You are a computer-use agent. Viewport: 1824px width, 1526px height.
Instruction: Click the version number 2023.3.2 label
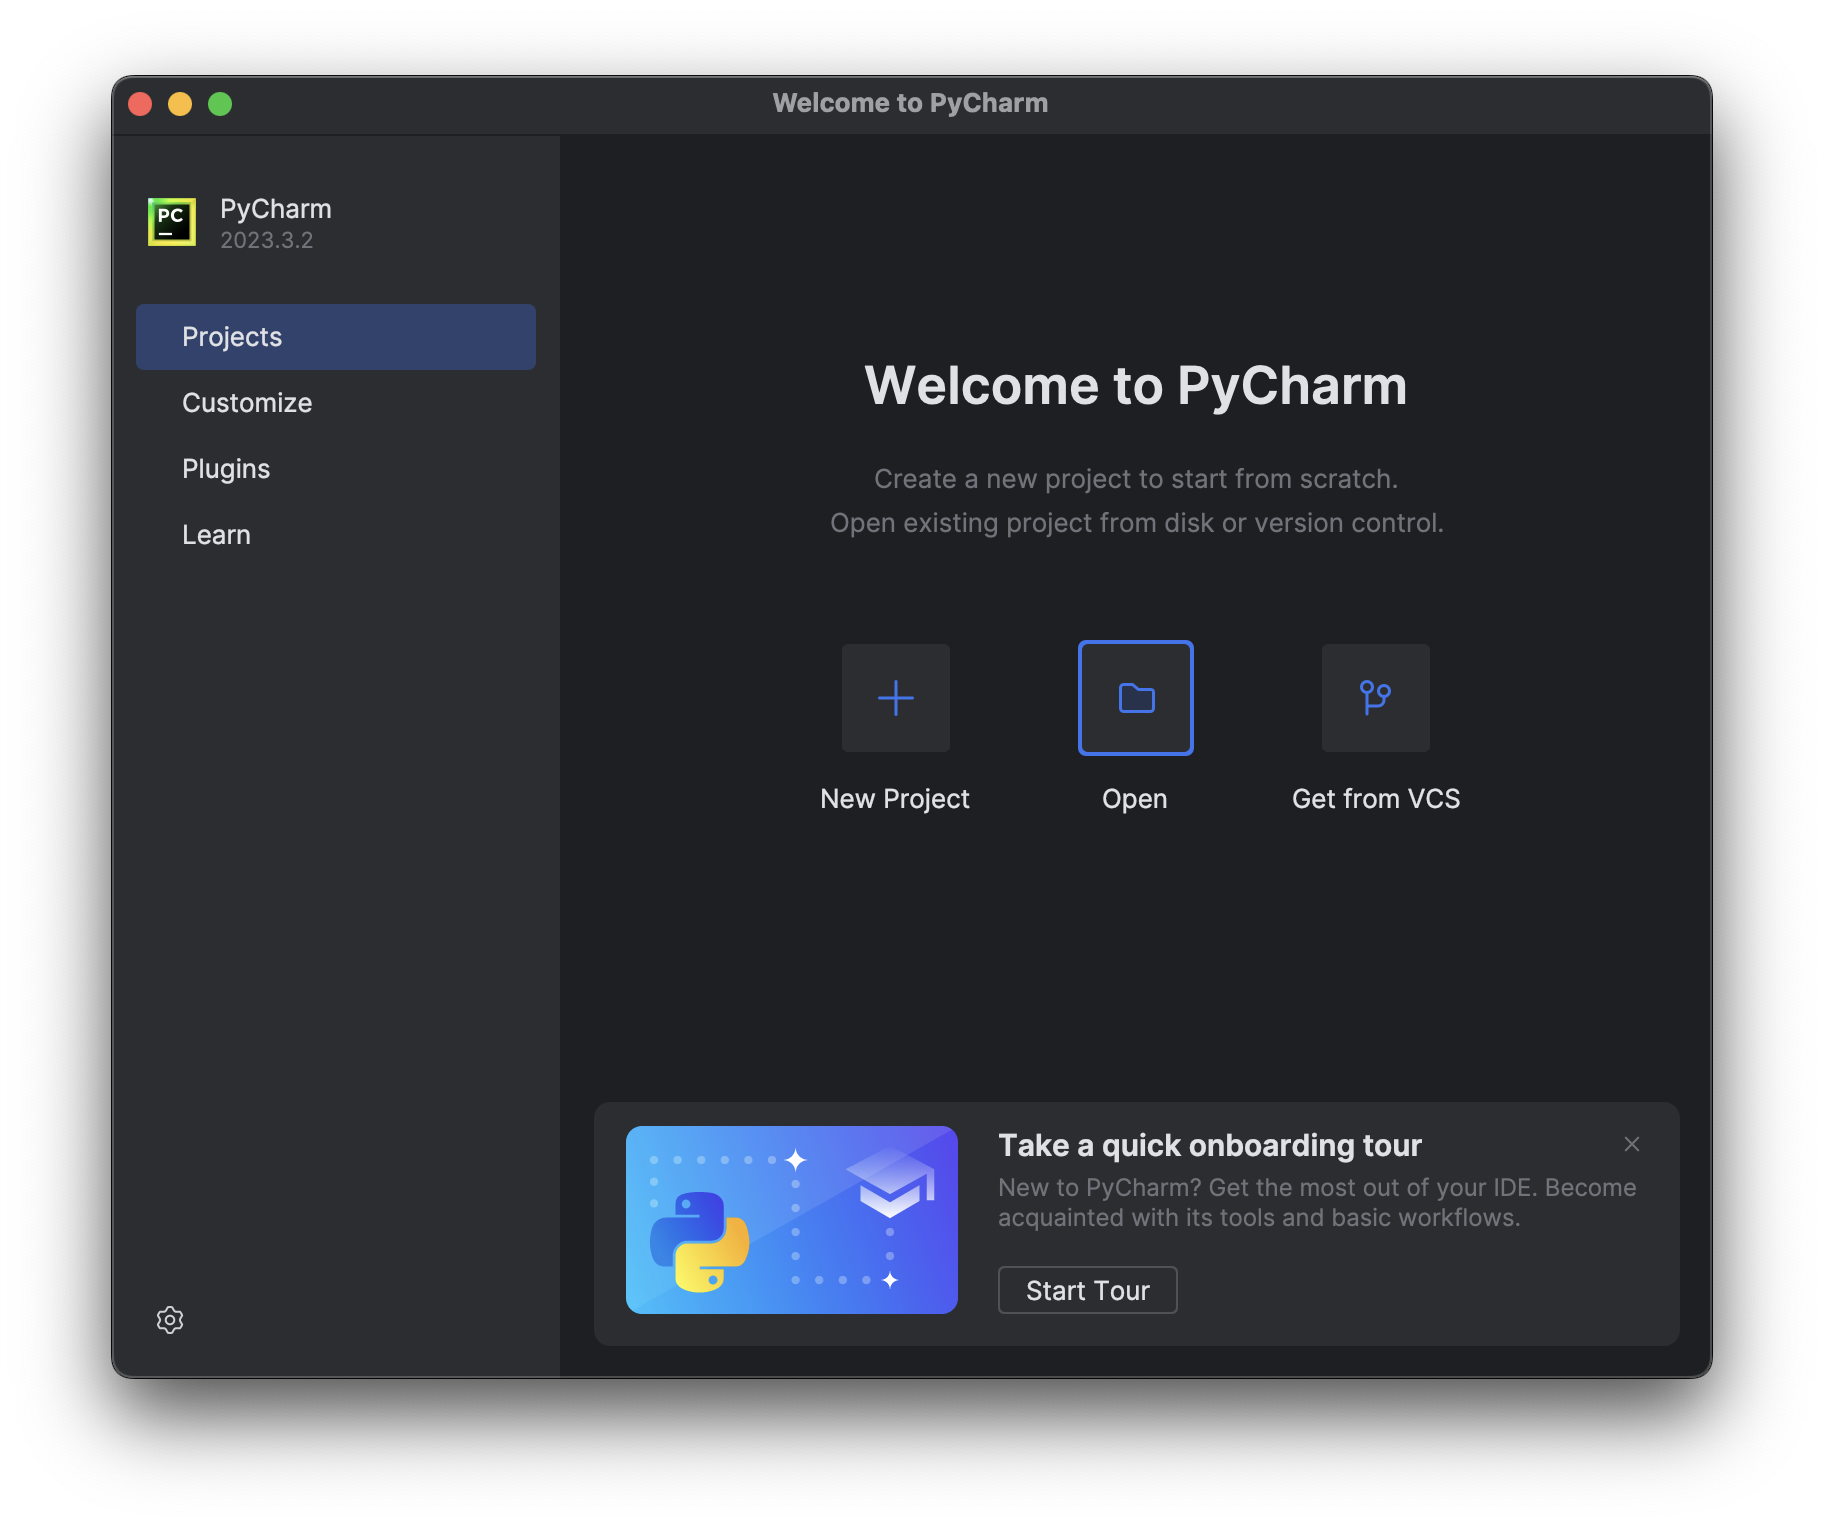tap(266, 240)
